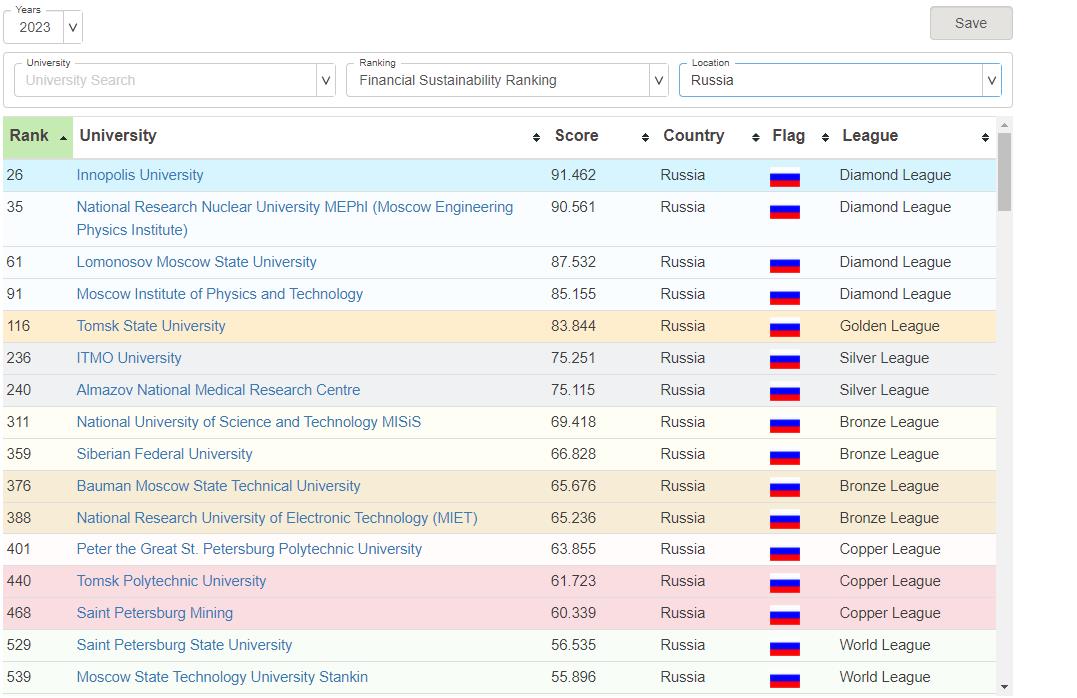This screenshot has height=698, width=1077.
Task: Open Siberian Federal University link
Action: point(164,454)
